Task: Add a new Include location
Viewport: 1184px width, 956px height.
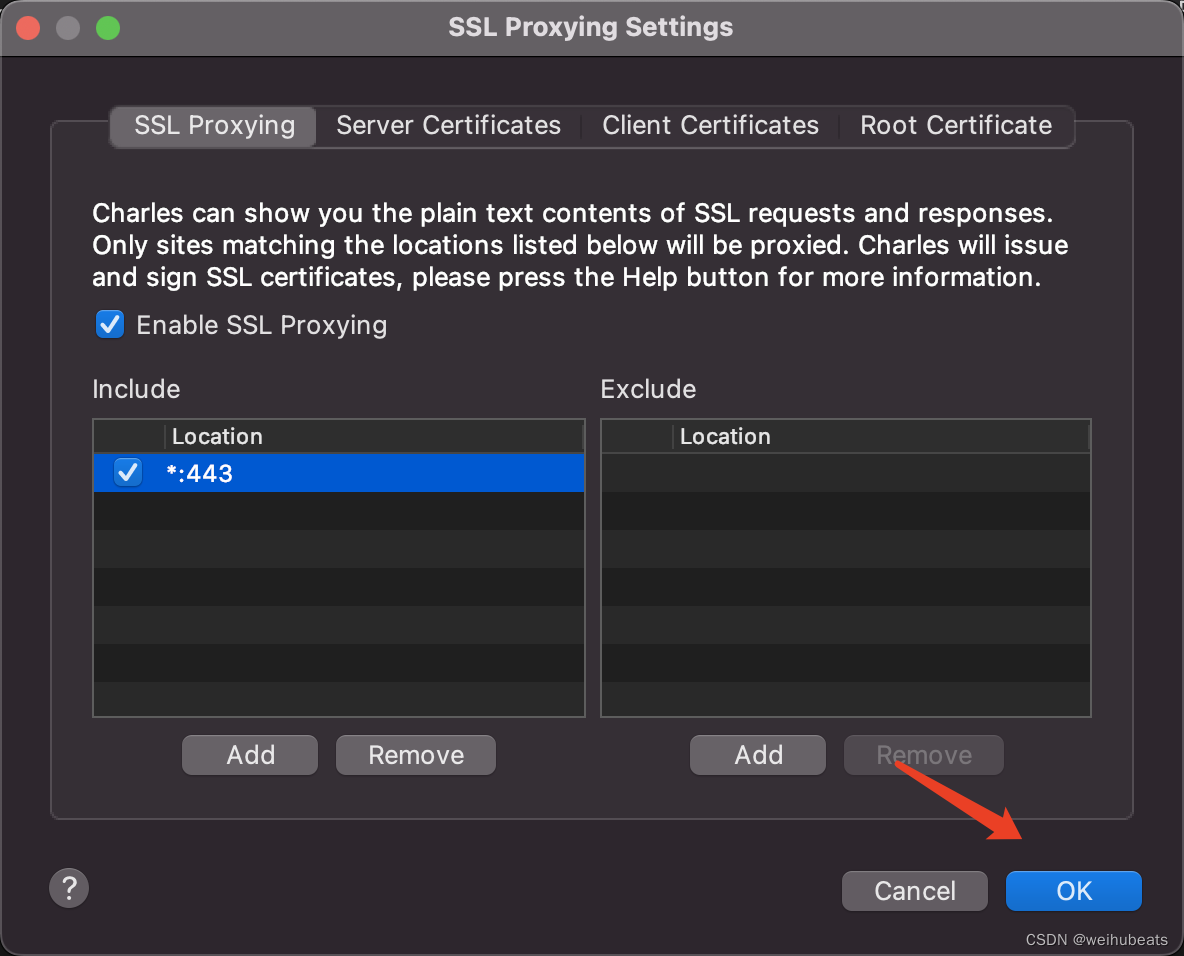Action: (250, 755)
